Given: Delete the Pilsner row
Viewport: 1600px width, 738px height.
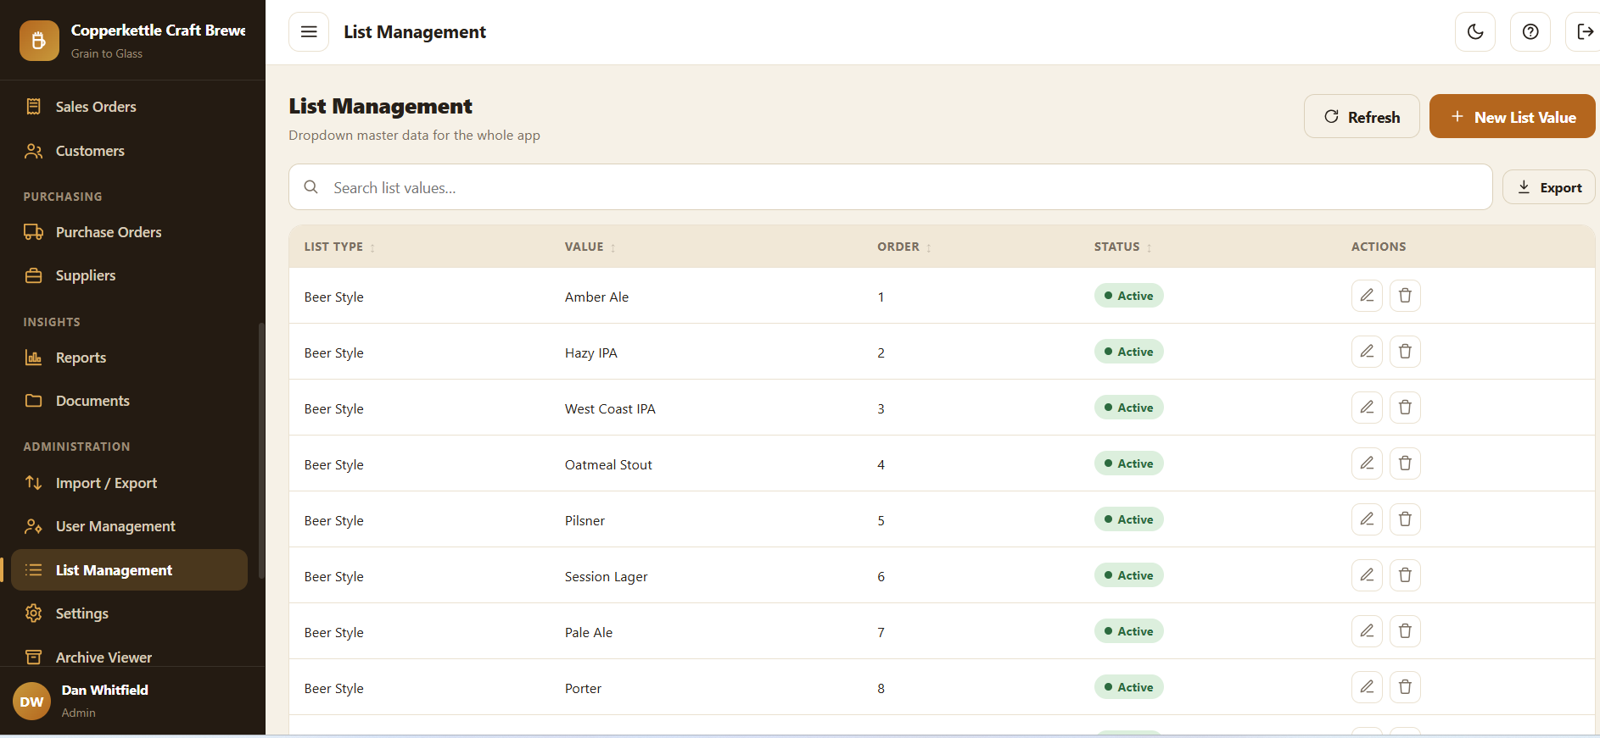Looking at the screenshot, I should pyautogui.click(x=1405, y=520).
